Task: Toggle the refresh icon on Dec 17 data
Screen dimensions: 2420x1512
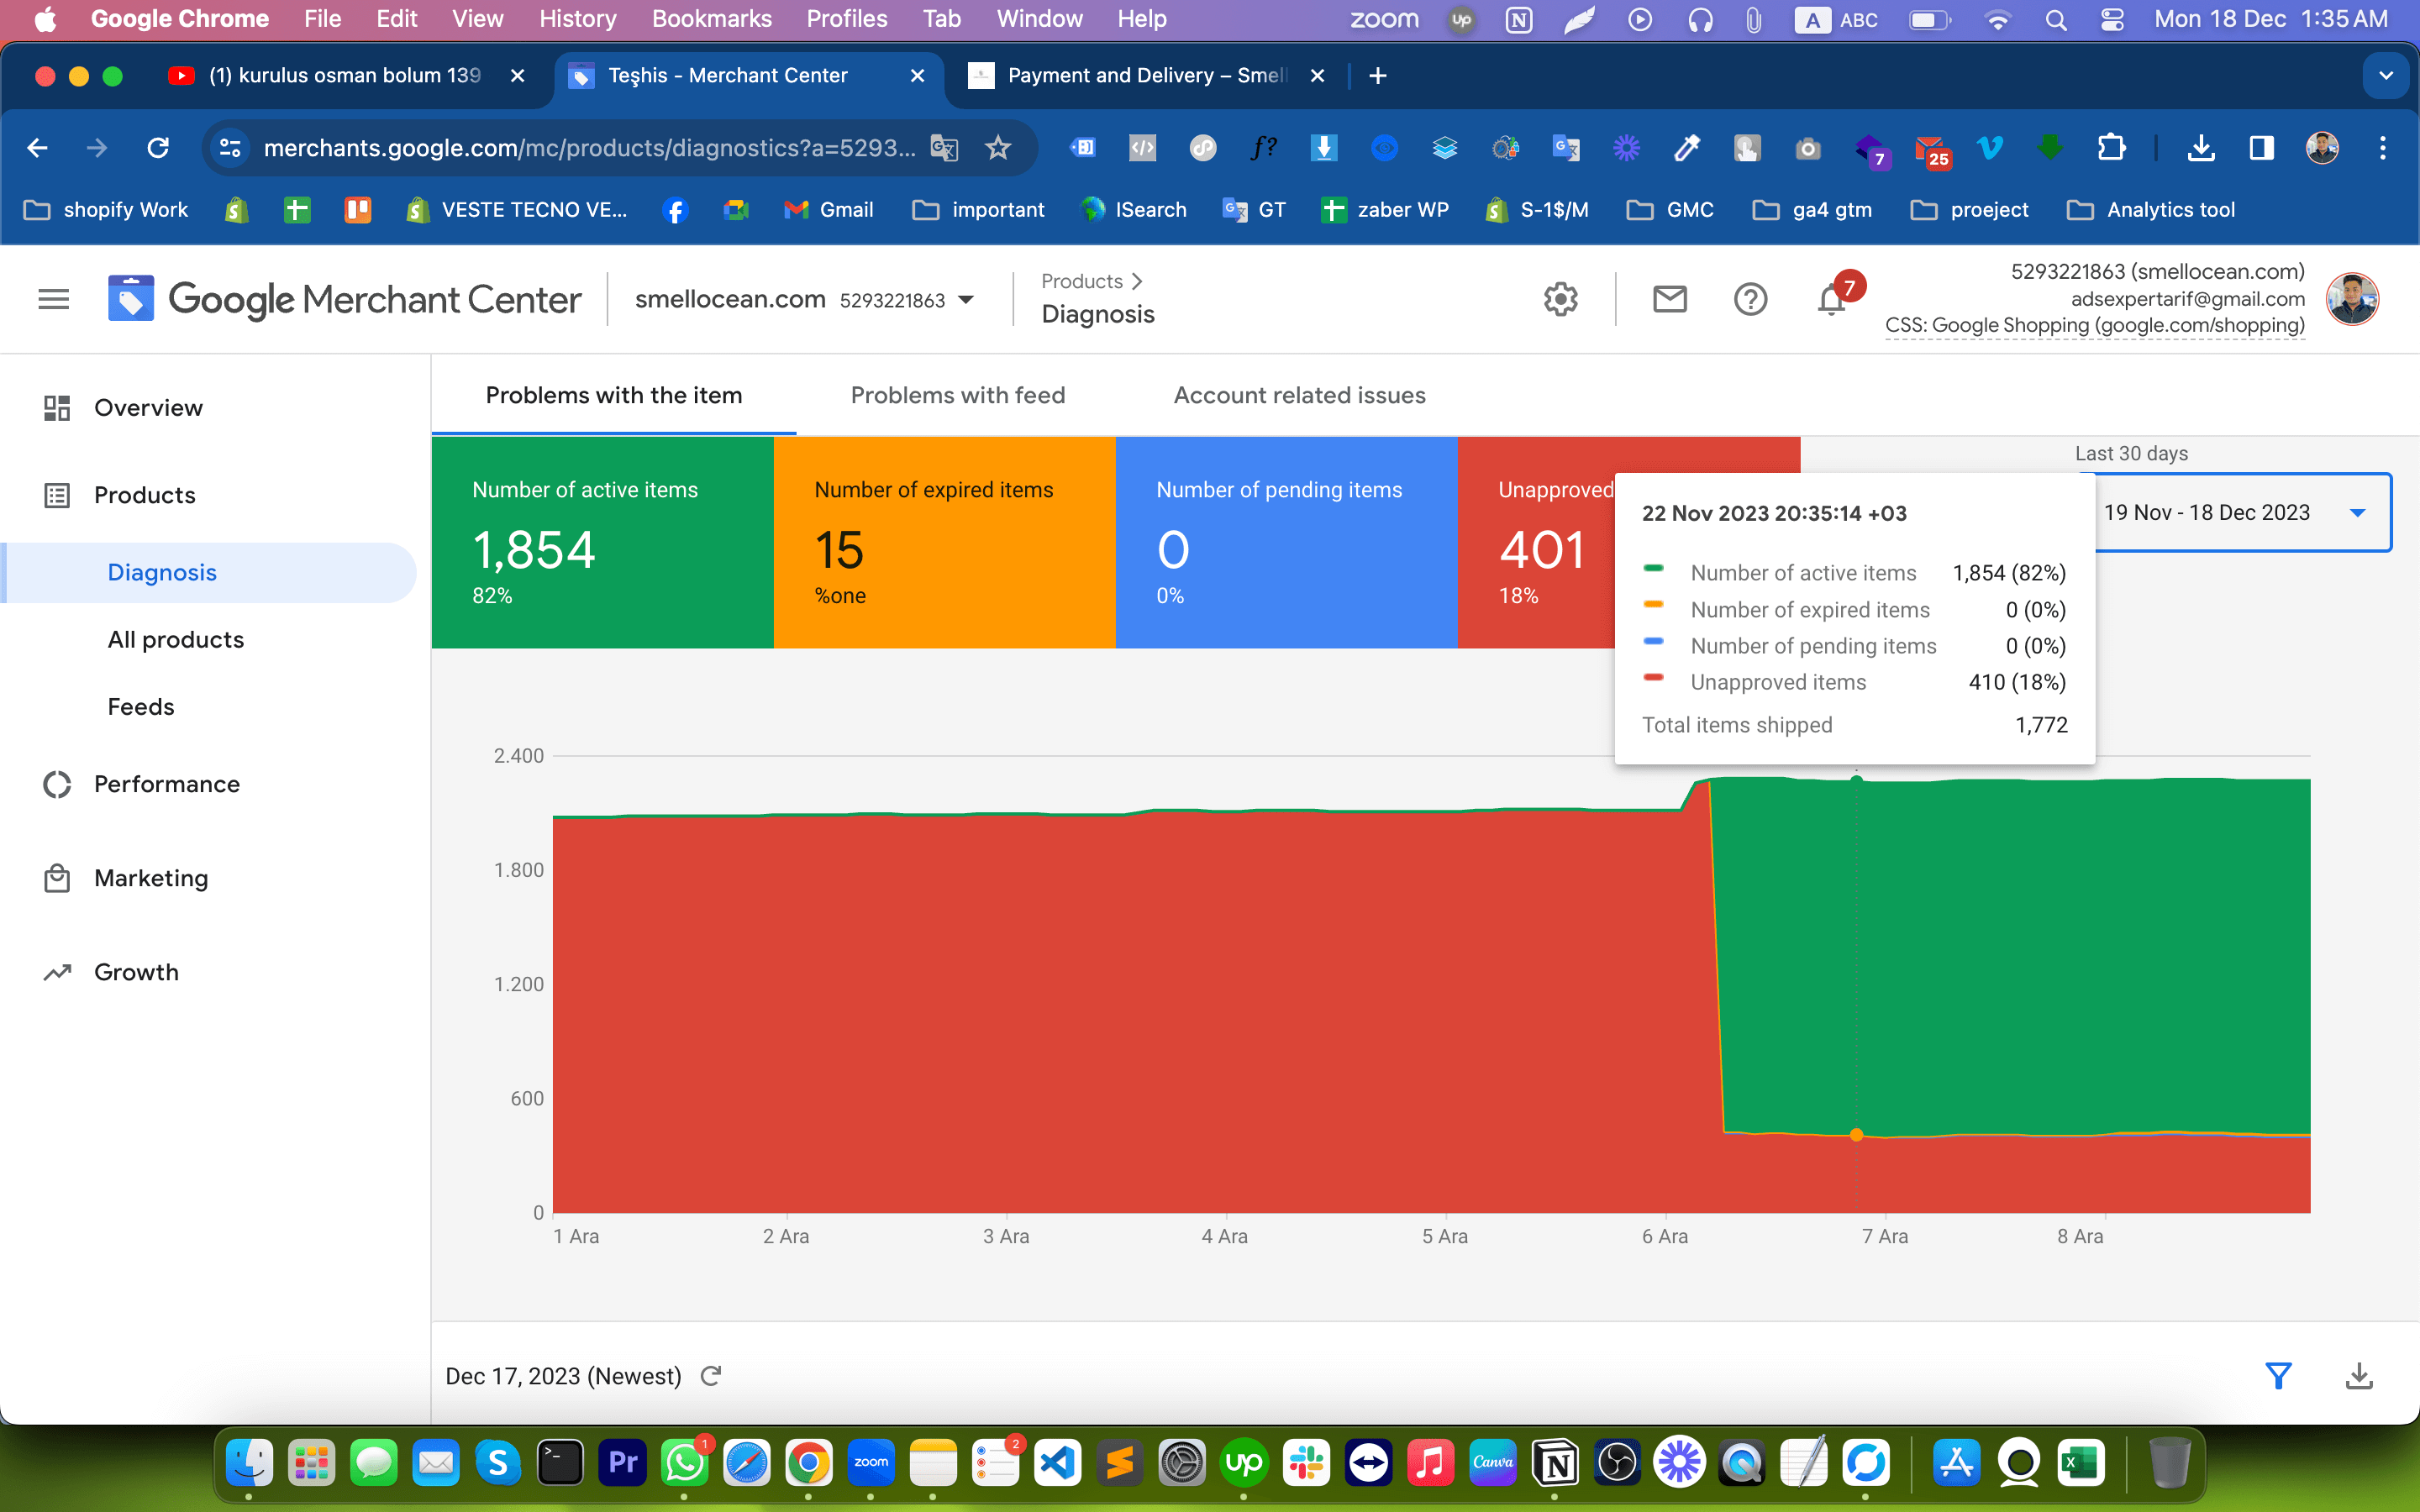Action: coord(711,1376)
